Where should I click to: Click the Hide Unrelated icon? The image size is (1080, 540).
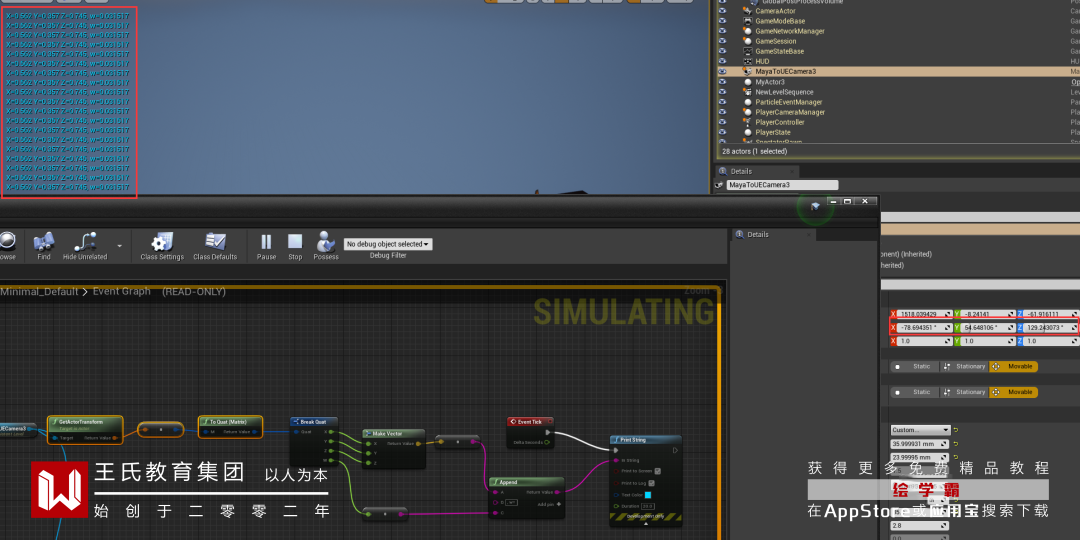85,246
